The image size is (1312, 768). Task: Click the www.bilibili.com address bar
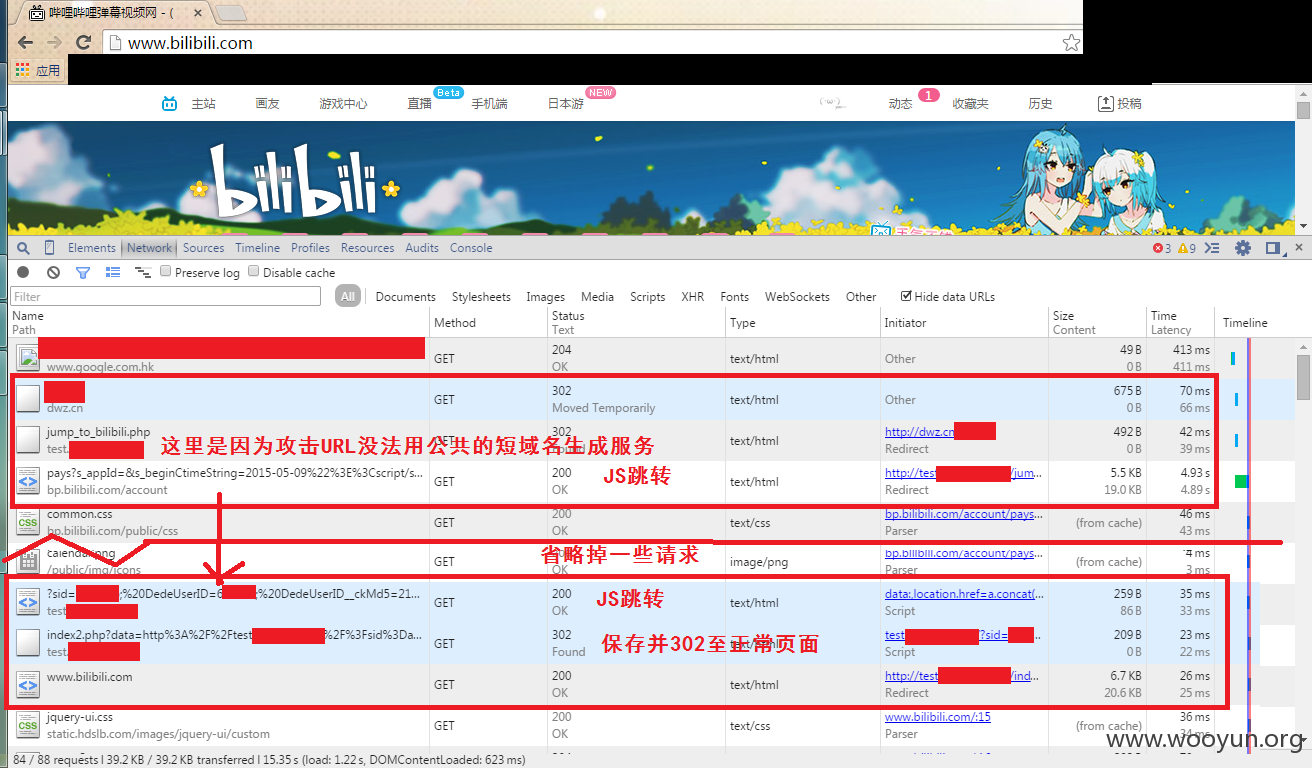(580, 43)
